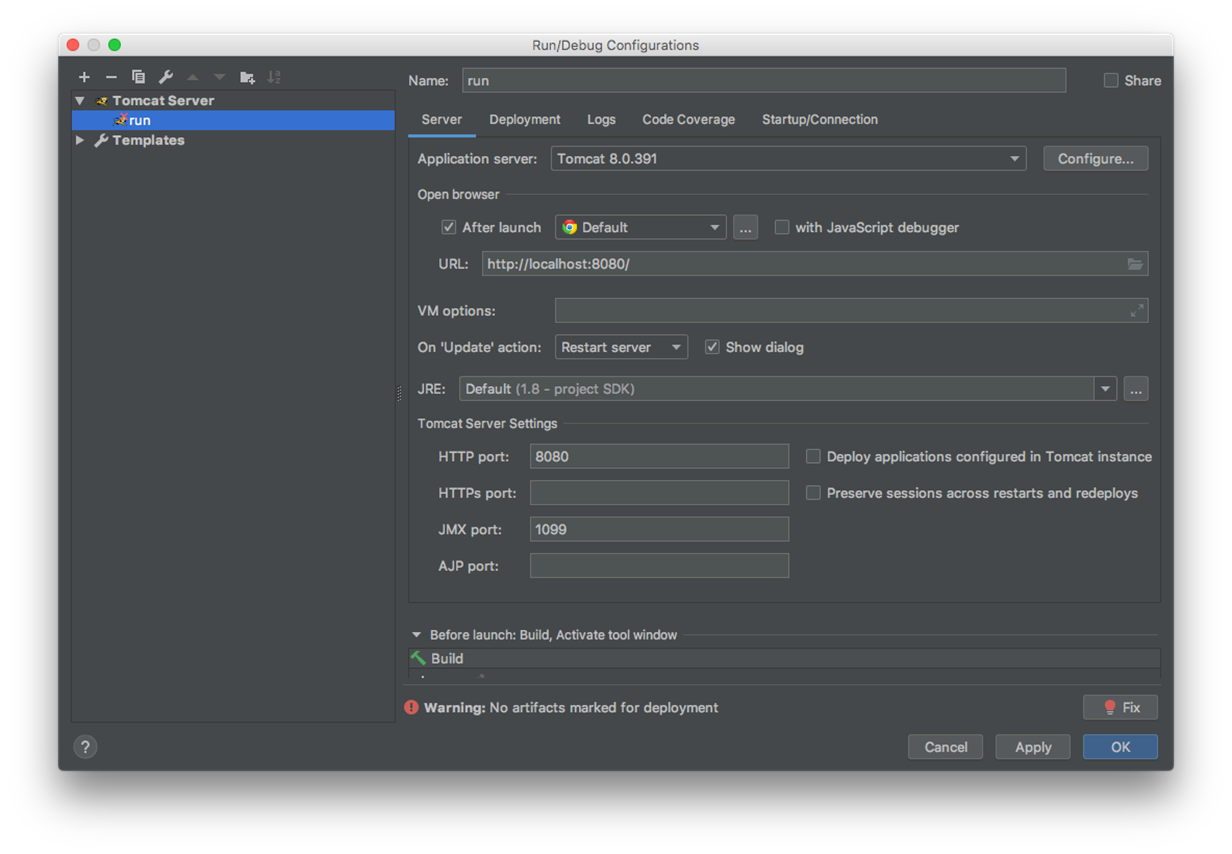
Task: Switch to the Deployment tab
Action: (x=524, y=119)
